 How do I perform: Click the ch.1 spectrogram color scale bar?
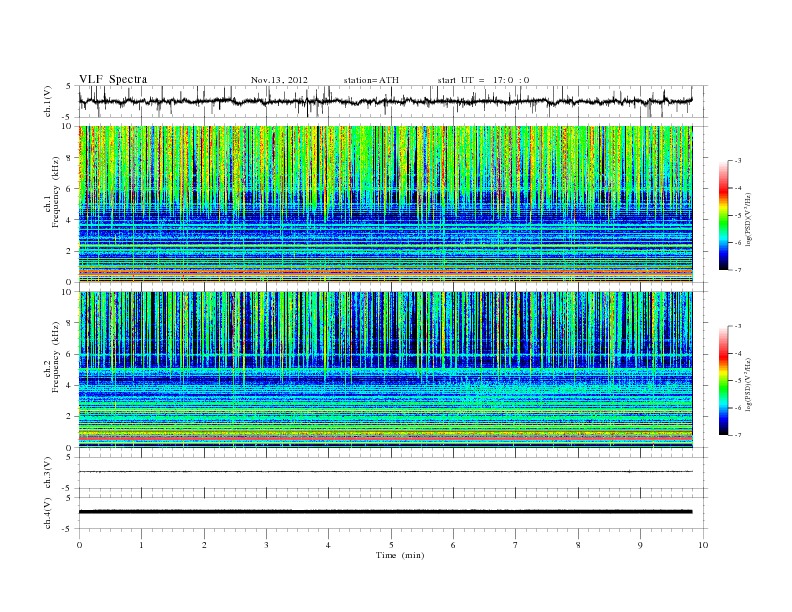pyautogui.click(x=724, y=215)
